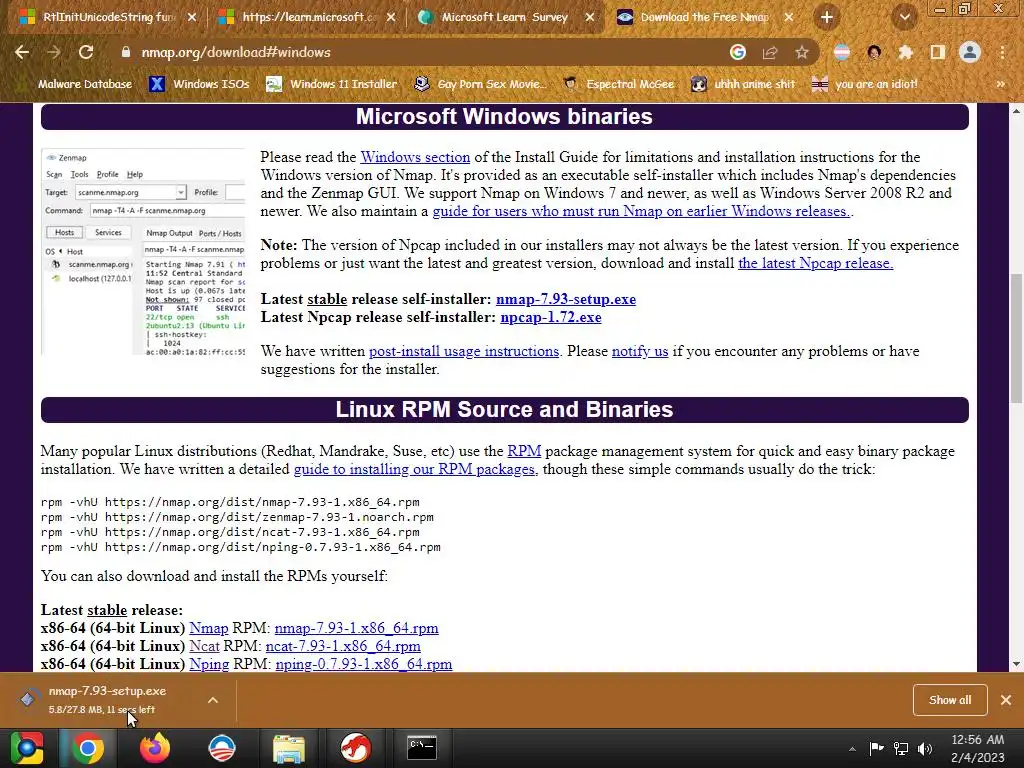The height and width of the screenshot is (768, 1024).
Task: Click the Action Center flag icon
Action: pos(876,748)
